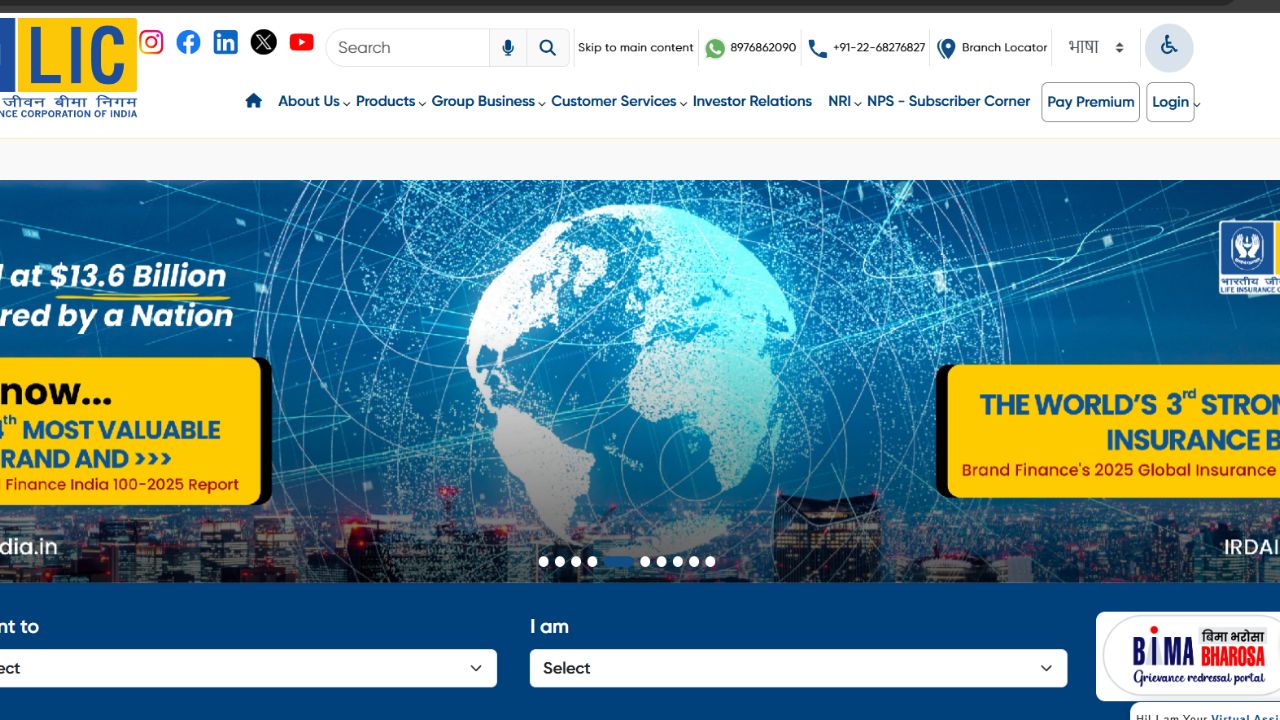This screenshot has height=720, width=1280.
Task: Open LIC's Instagram page icon
Action: coord(151,42)
